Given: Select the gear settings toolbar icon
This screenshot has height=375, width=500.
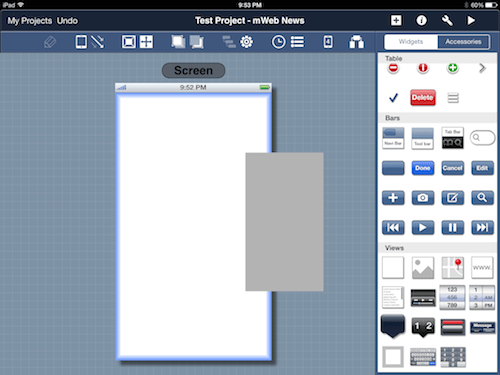Looking at the screenshot, I should (x=247, y=42).
